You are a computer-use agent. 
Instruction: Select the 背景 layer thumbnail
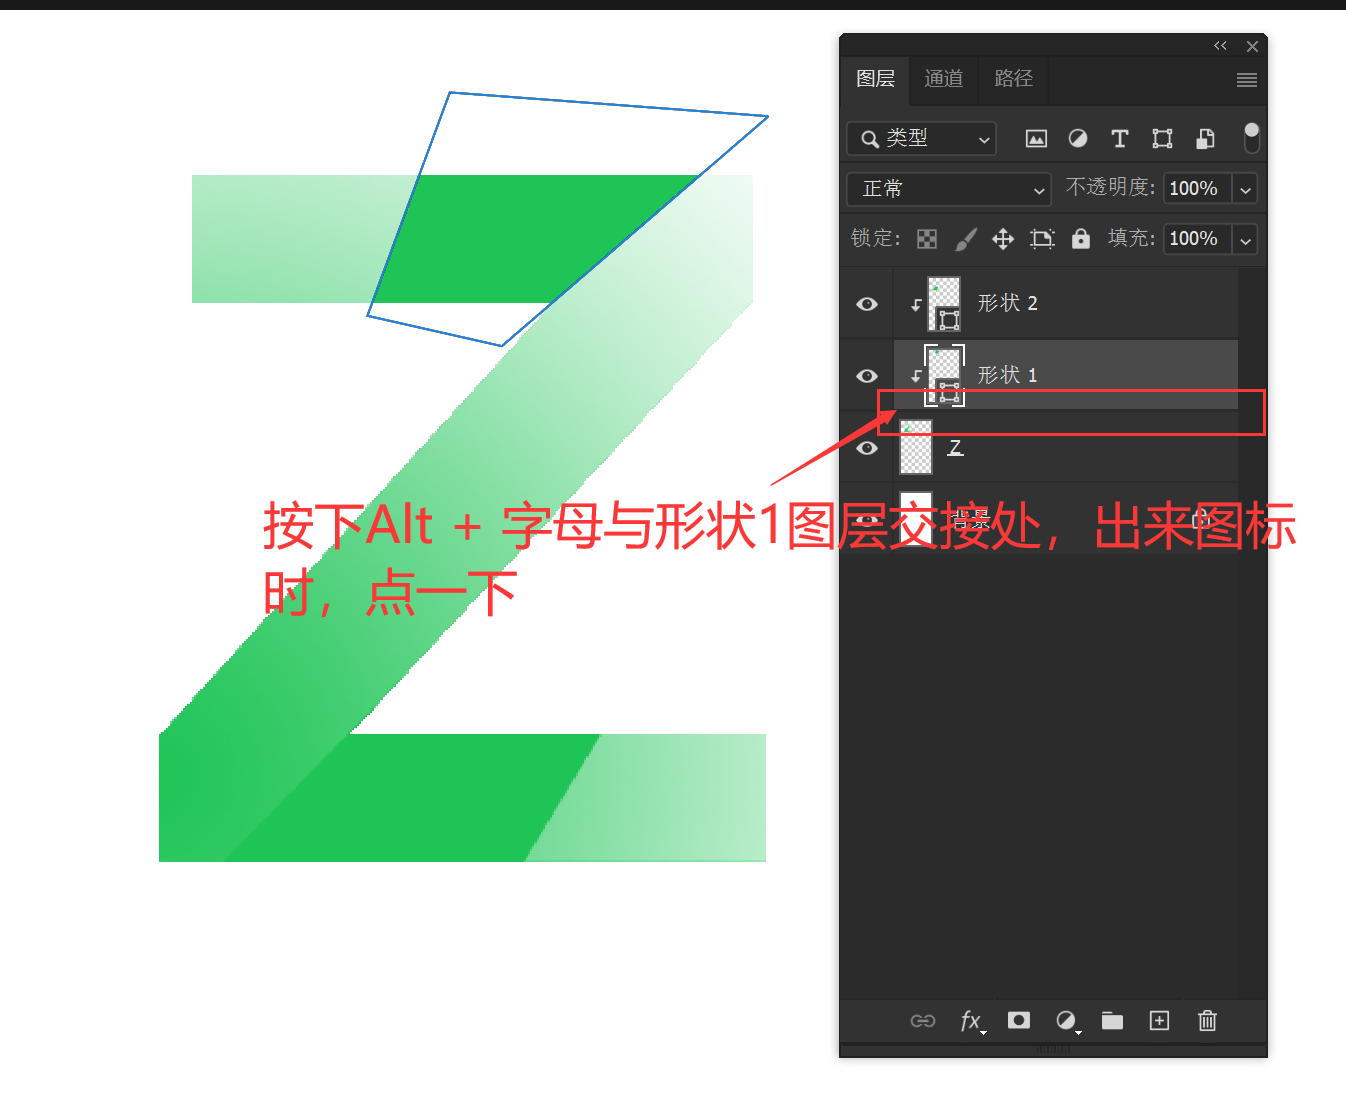(916, 519)
